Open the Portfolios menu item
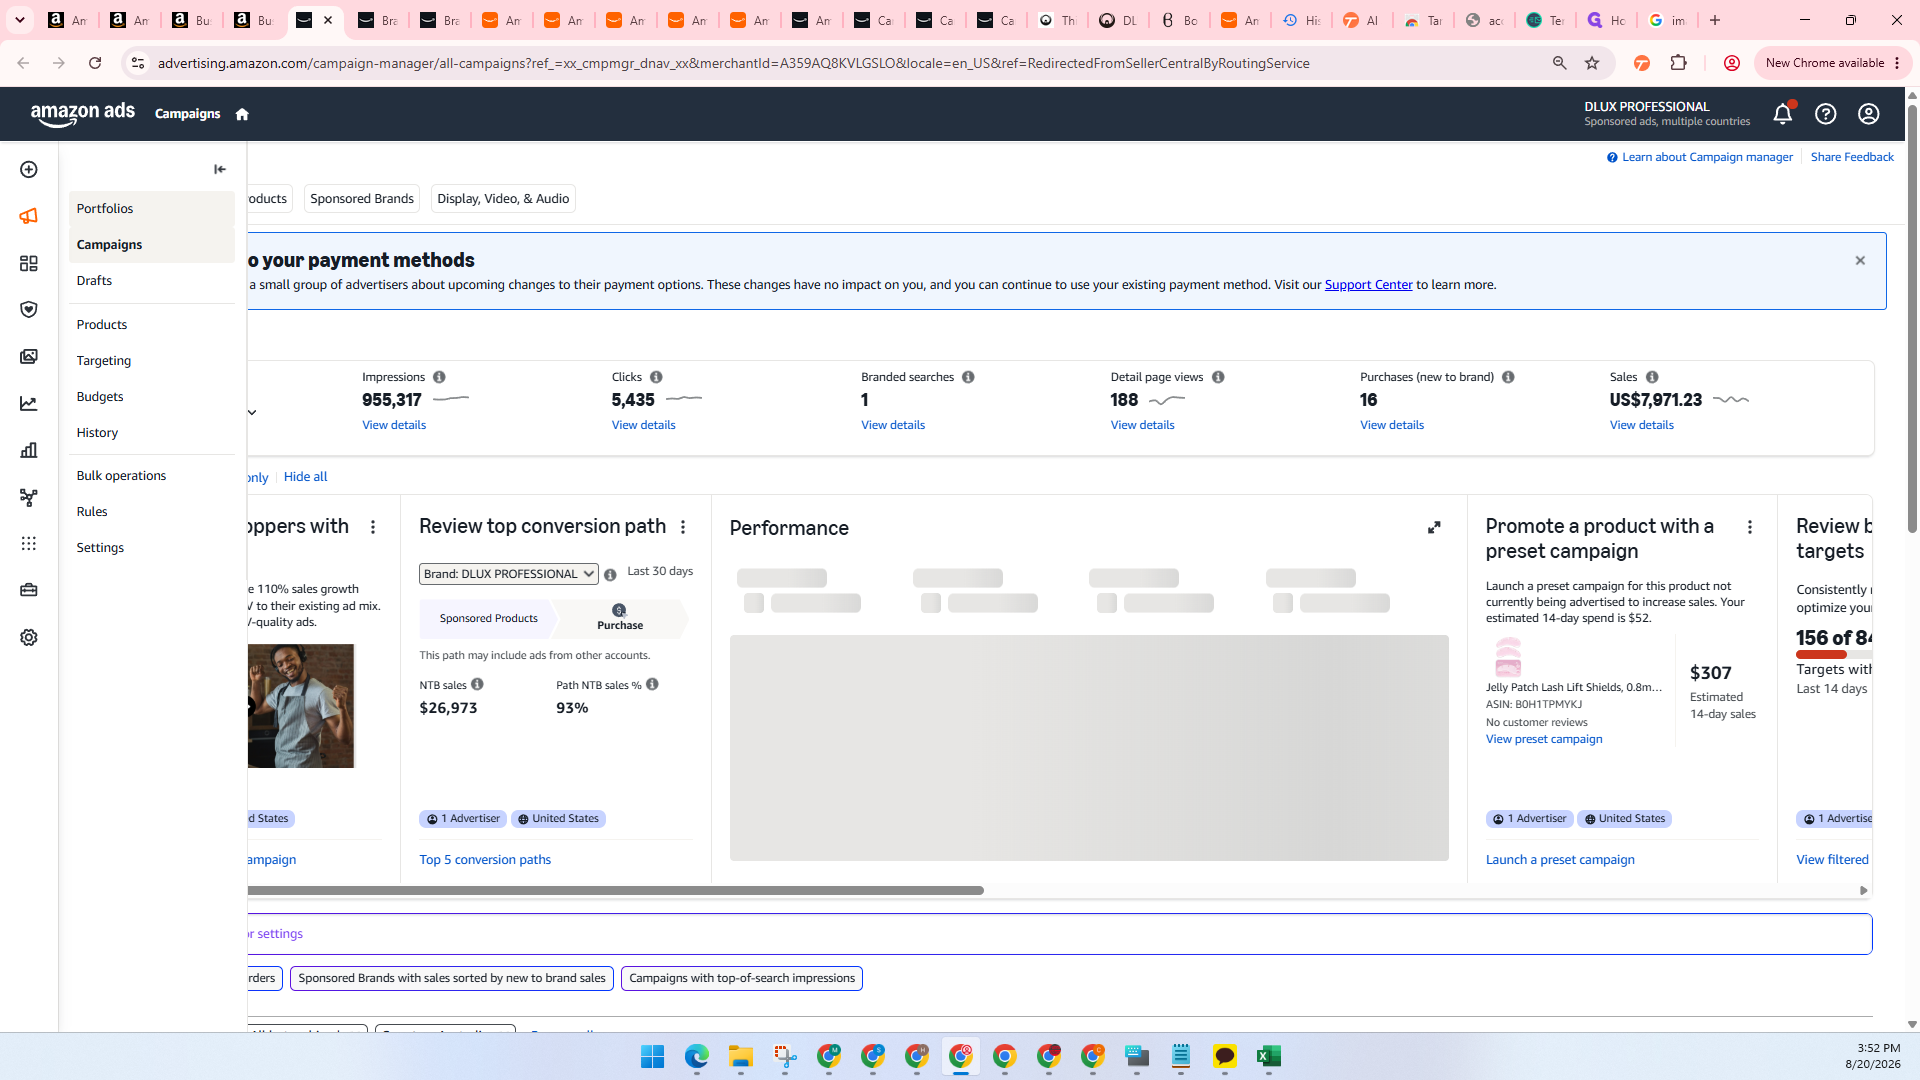The image size is (1920, 1080). click(x=152, y=209)
